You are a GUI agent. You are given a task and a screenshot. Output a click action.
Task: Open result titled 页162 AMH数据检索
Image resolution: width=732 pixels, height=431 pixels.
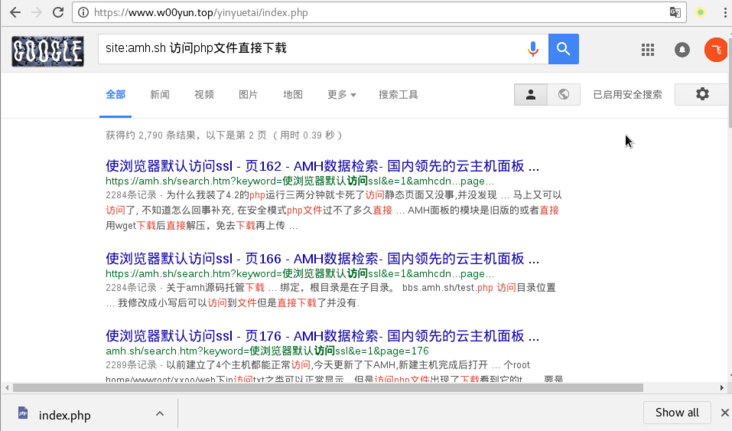pyautogui.click(x=322, y=166)
